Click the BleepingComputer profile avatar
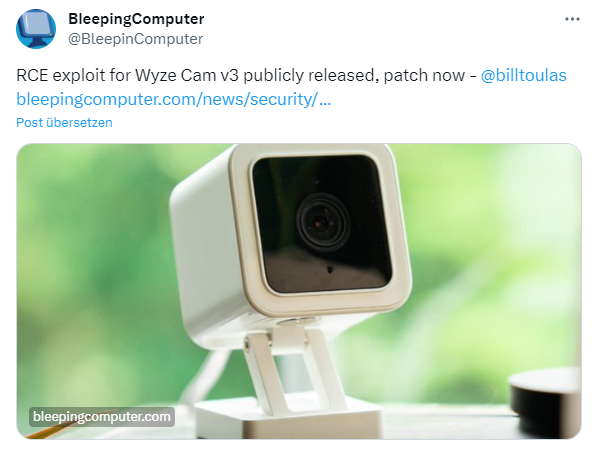592x452 pixels. click(36, 29)
